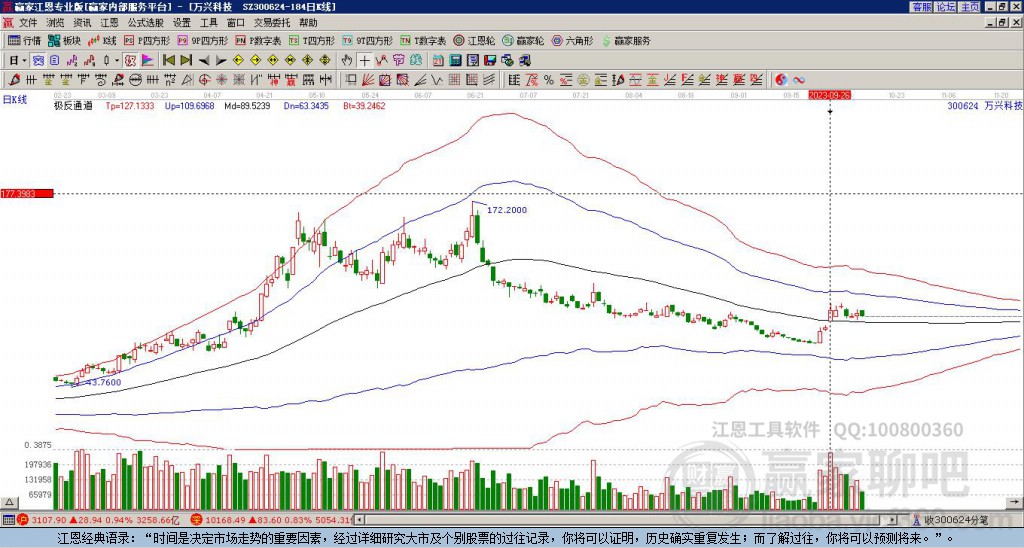Open the P数字表 number table

259,40
